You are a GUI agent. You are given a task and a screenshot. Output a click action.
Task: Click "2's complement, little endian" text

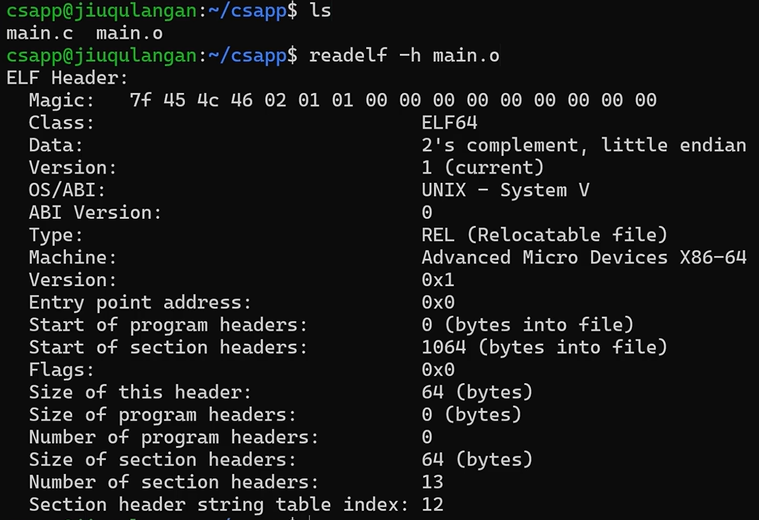[584, 145]
